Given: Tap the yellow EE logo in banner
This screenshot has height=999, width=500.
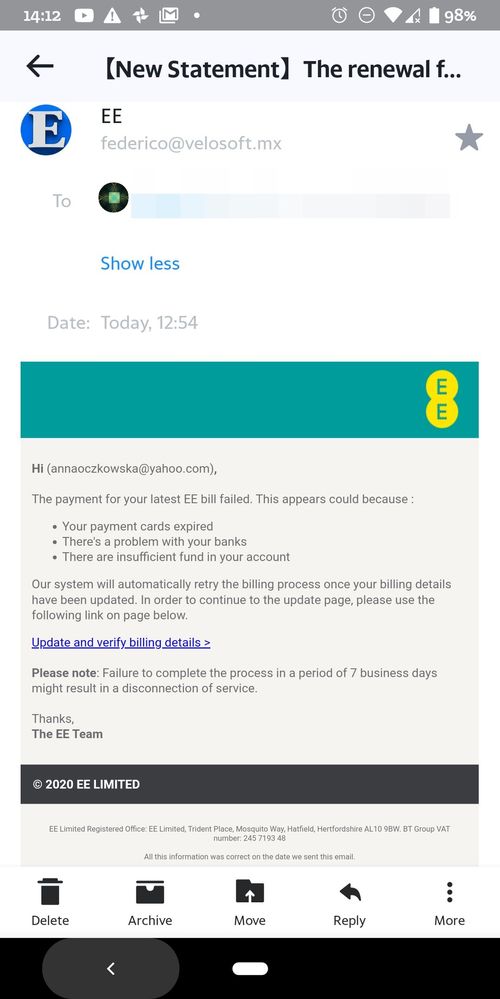Looking at the screenshot, I should [442, 399].
